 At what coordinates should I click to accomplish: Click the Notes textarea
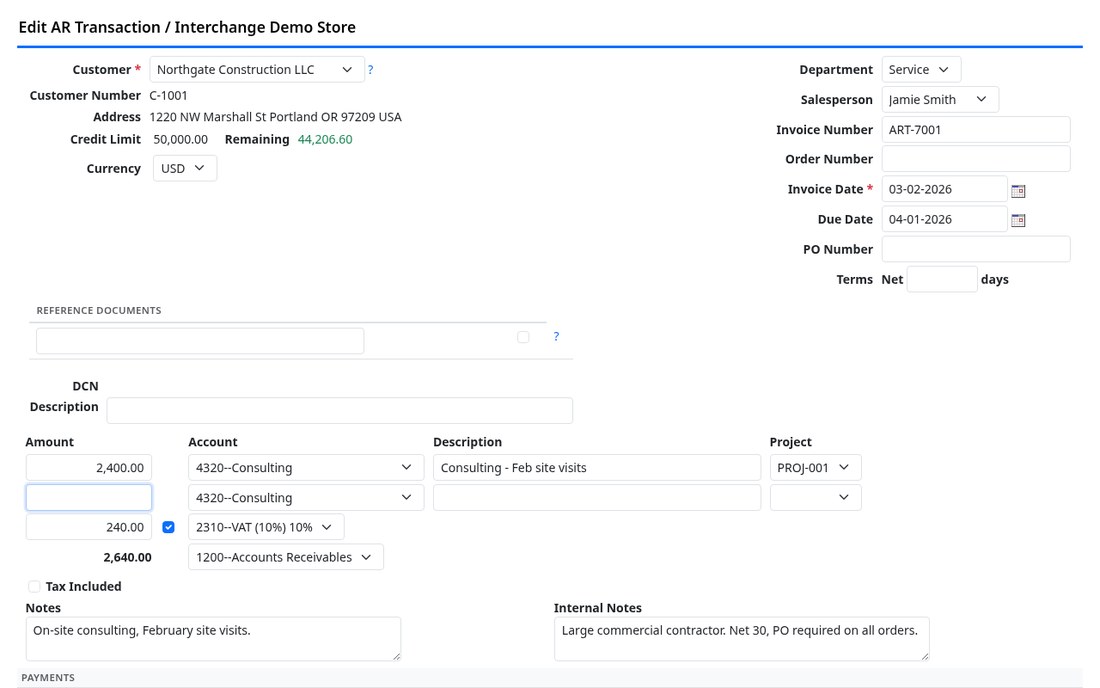click(213, 639)
